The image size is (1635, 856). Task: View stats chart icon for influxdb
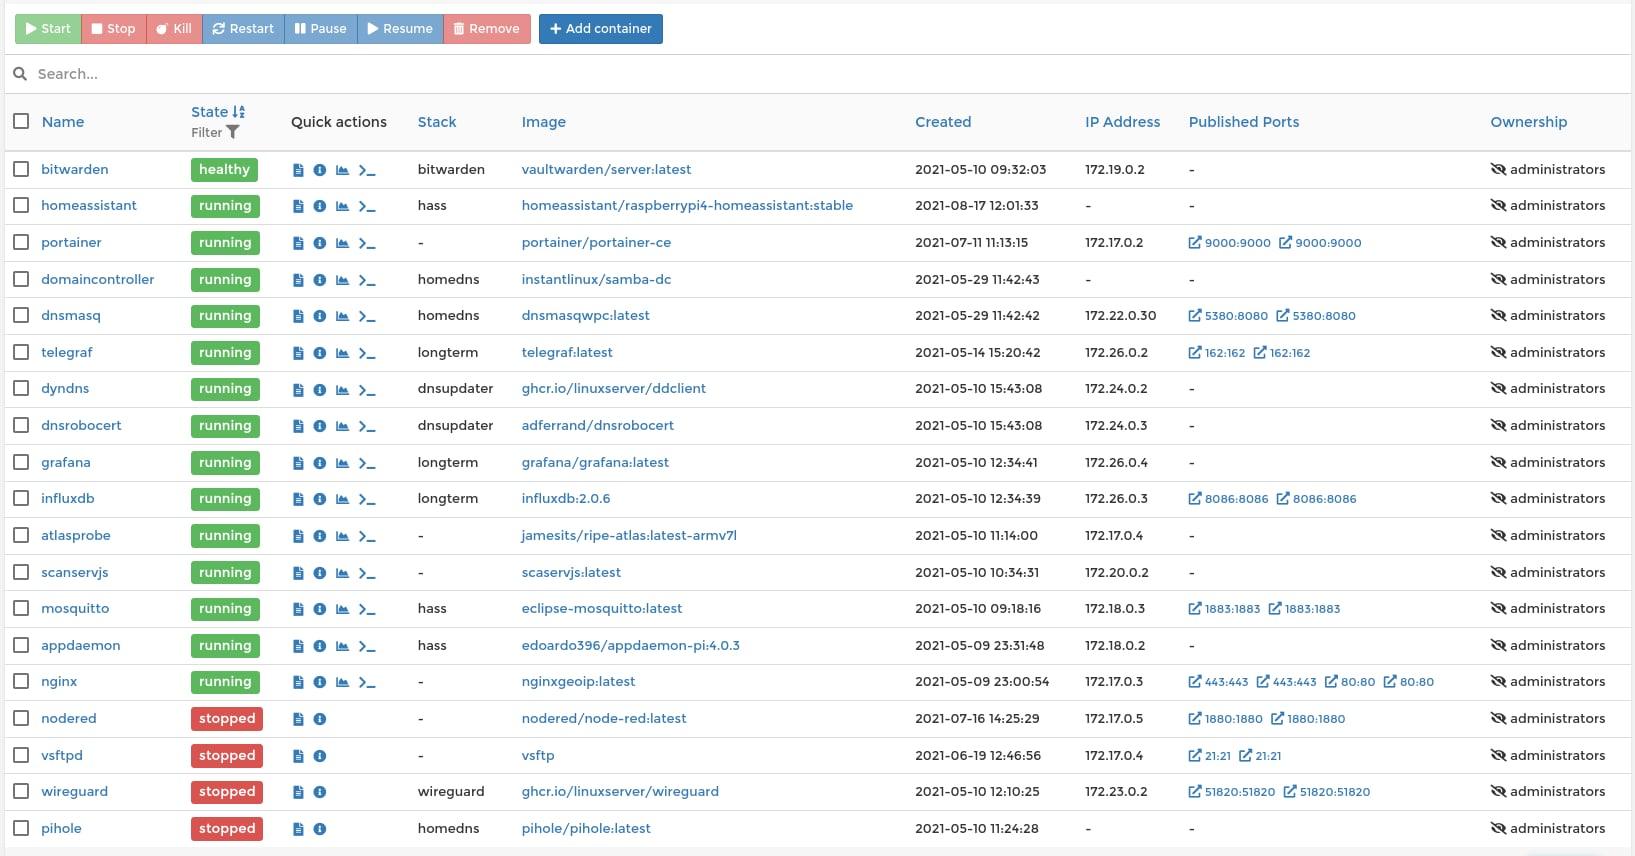pos(342,499)
